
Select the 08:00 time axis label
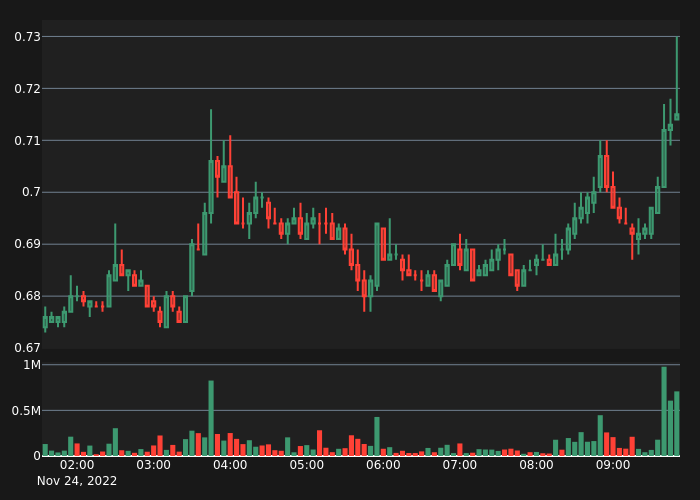(x=536, y=465)
